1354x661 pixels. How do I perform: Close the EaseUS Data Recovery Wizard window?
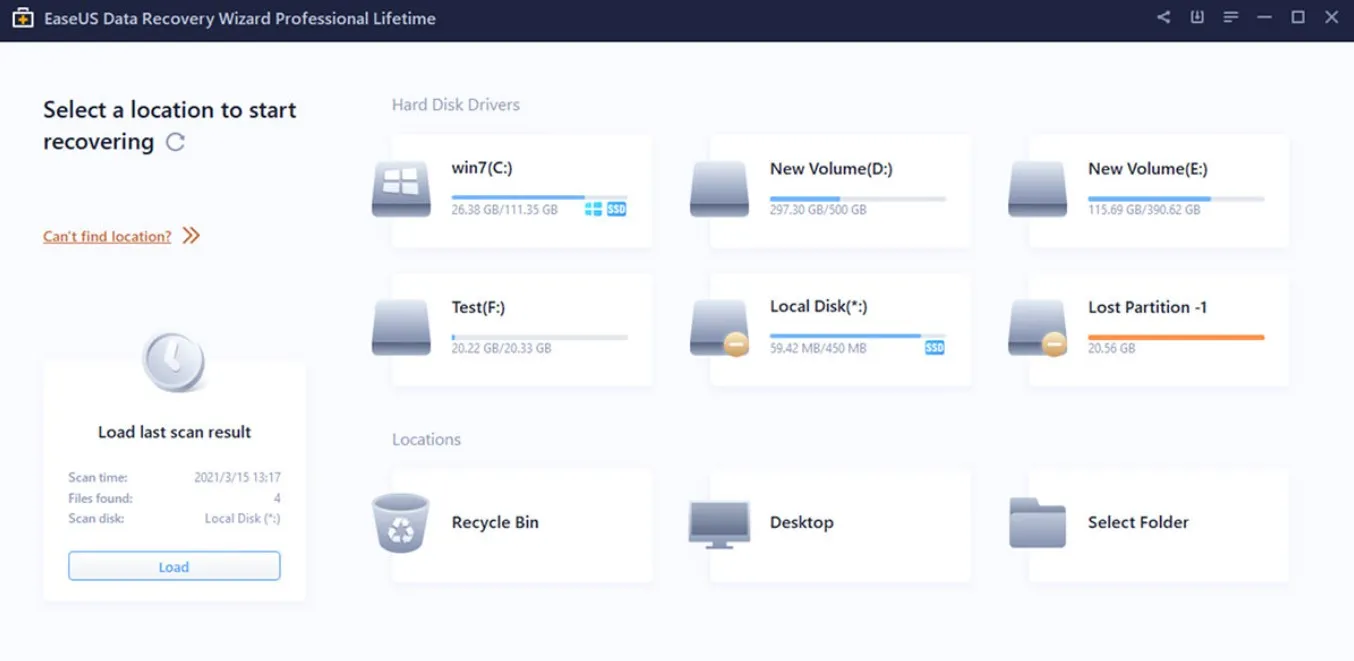1331,17
